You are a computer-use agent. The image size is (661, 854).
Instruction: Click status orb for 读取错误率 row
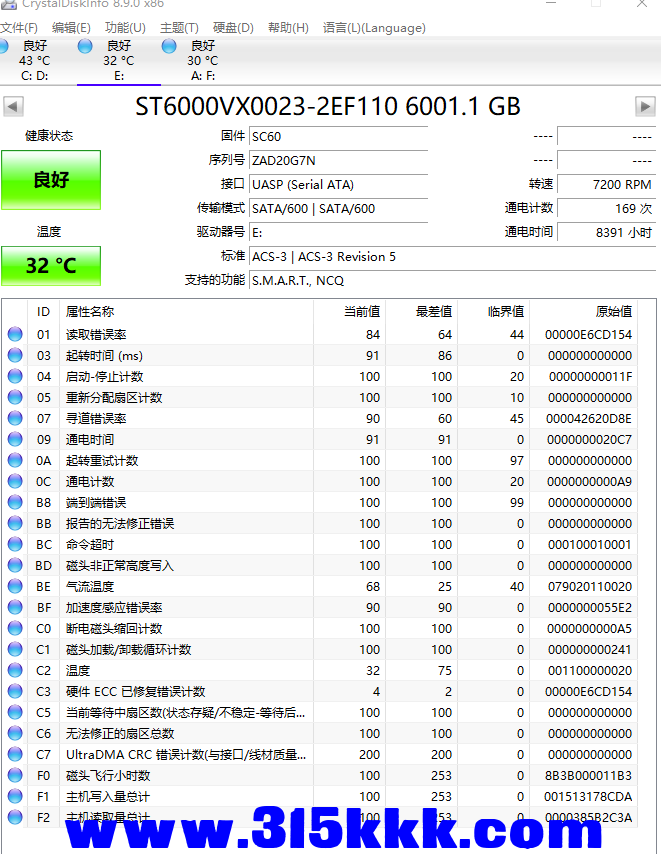click(15, 335)
